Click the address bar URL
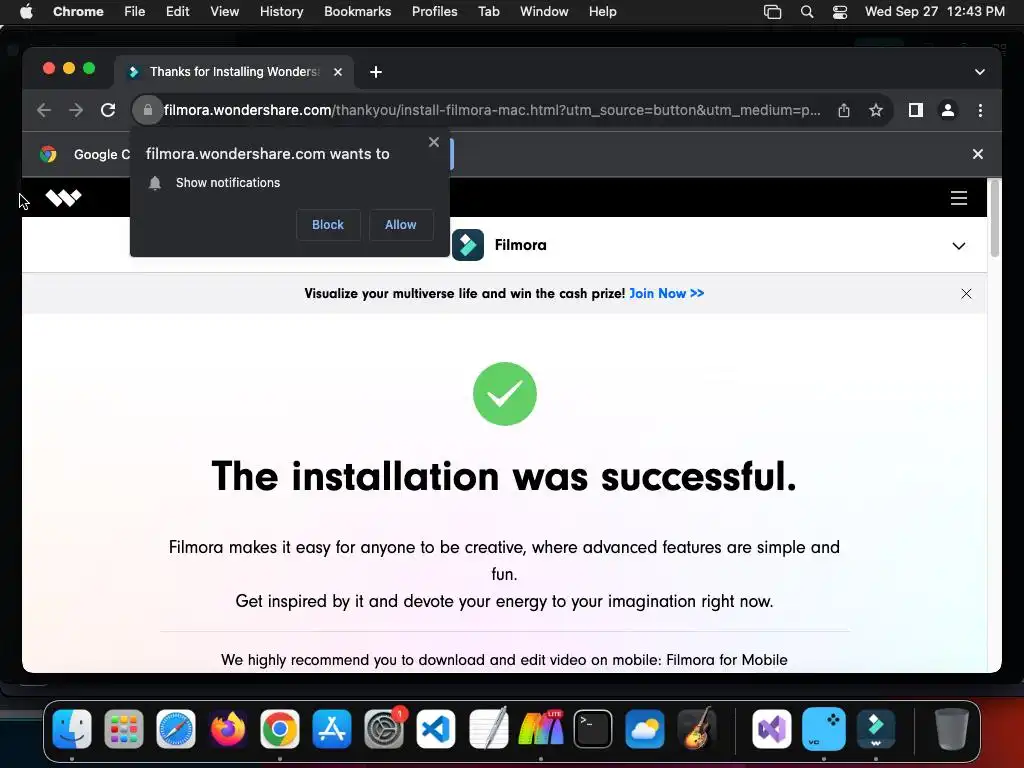 pos(492,110)
